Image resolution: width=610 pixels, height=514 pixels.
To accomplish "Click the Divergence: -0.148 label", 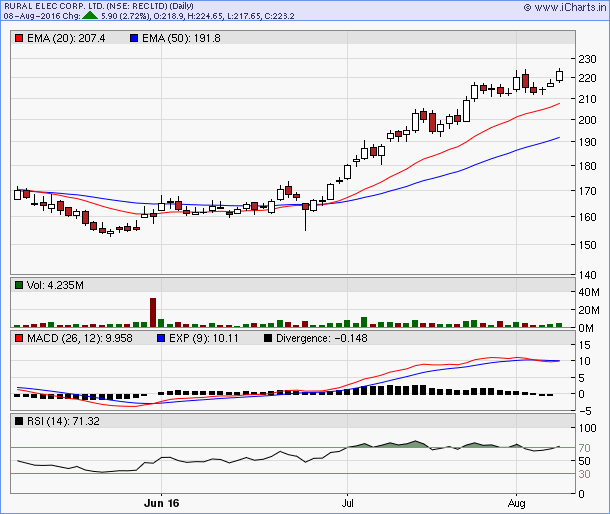I will click(321, 338).
